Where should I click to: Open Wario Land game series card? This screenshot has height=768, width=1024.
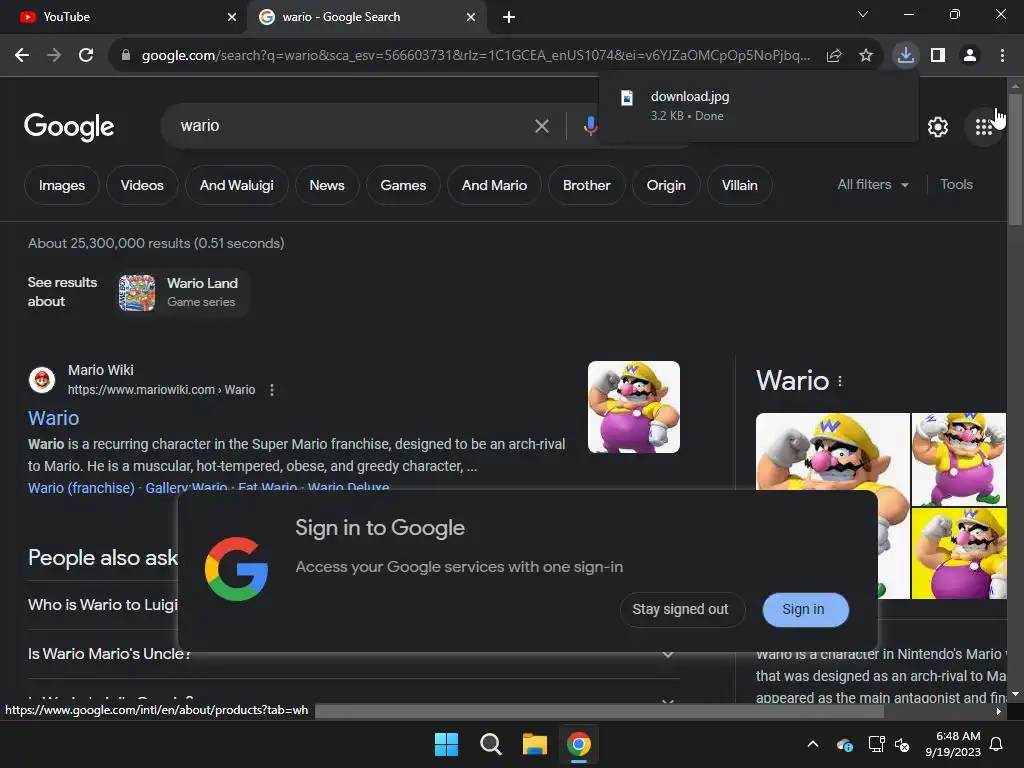(183, 293)
